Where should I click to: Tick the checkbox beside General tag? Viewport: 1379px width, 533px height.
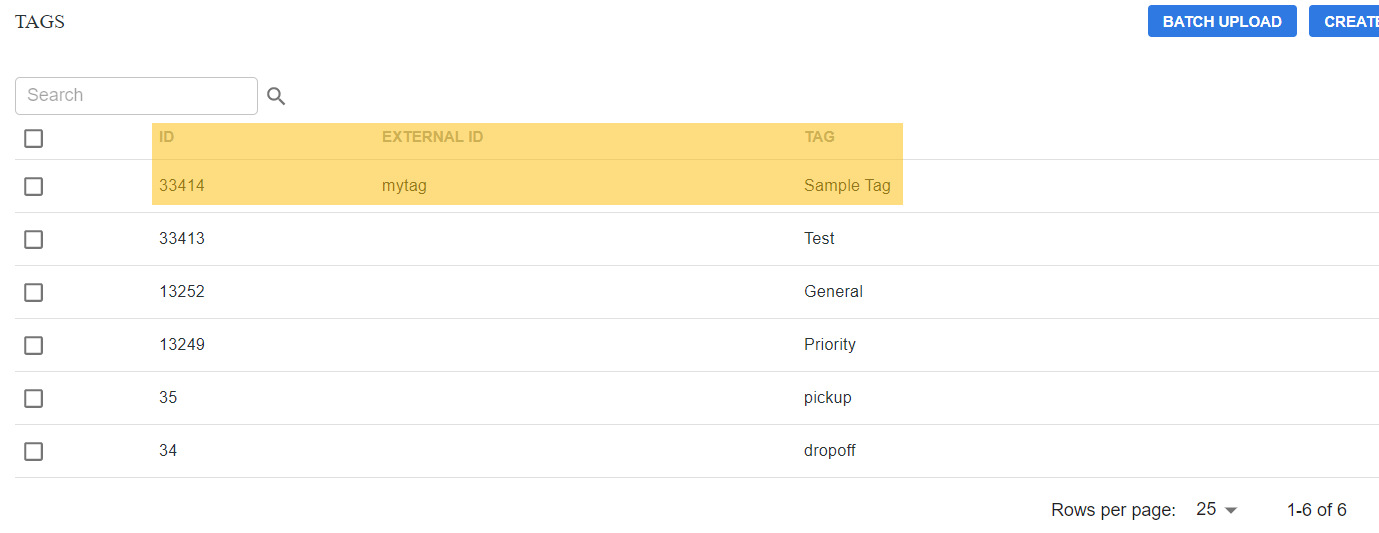(34, 292)
